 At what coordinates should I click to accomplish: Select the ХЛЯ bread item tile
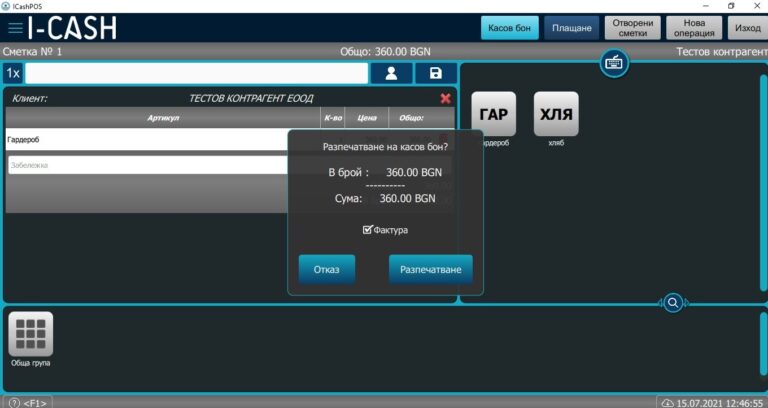click(x=556, y=114)
